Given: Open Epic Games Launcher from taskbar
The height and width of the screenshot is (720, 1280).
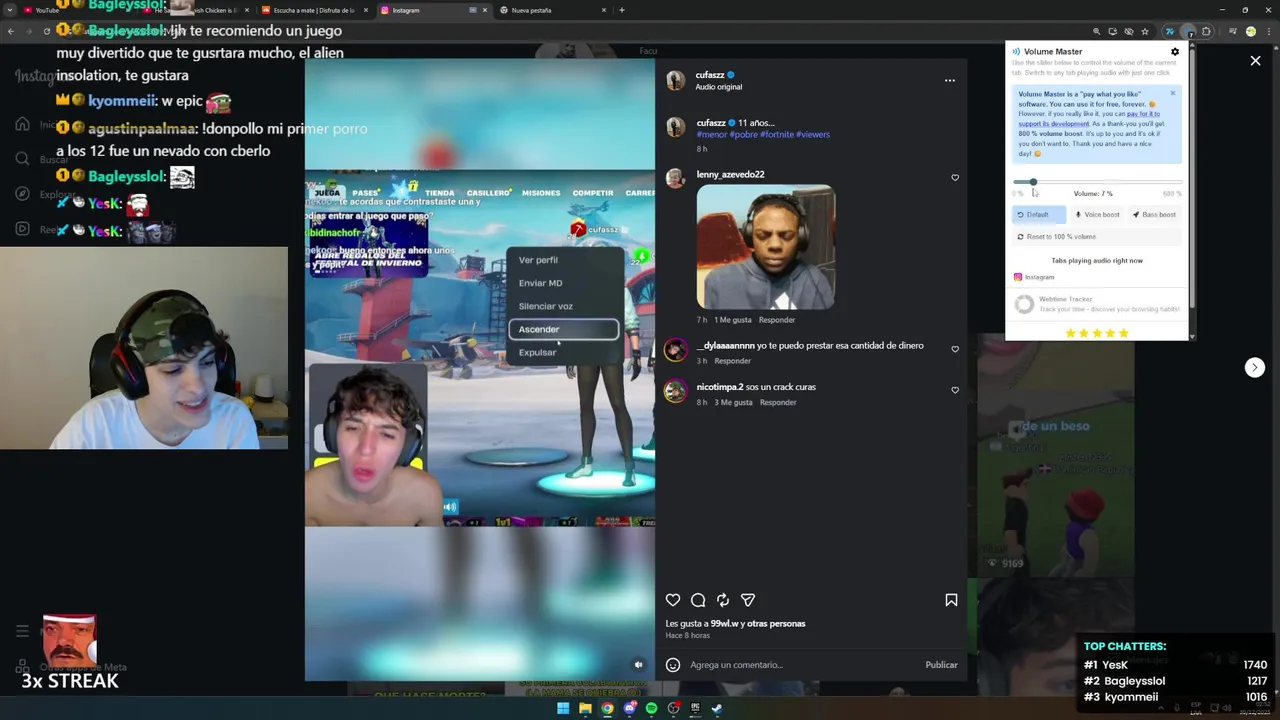Looking at the screenshot, I should 695,708.
